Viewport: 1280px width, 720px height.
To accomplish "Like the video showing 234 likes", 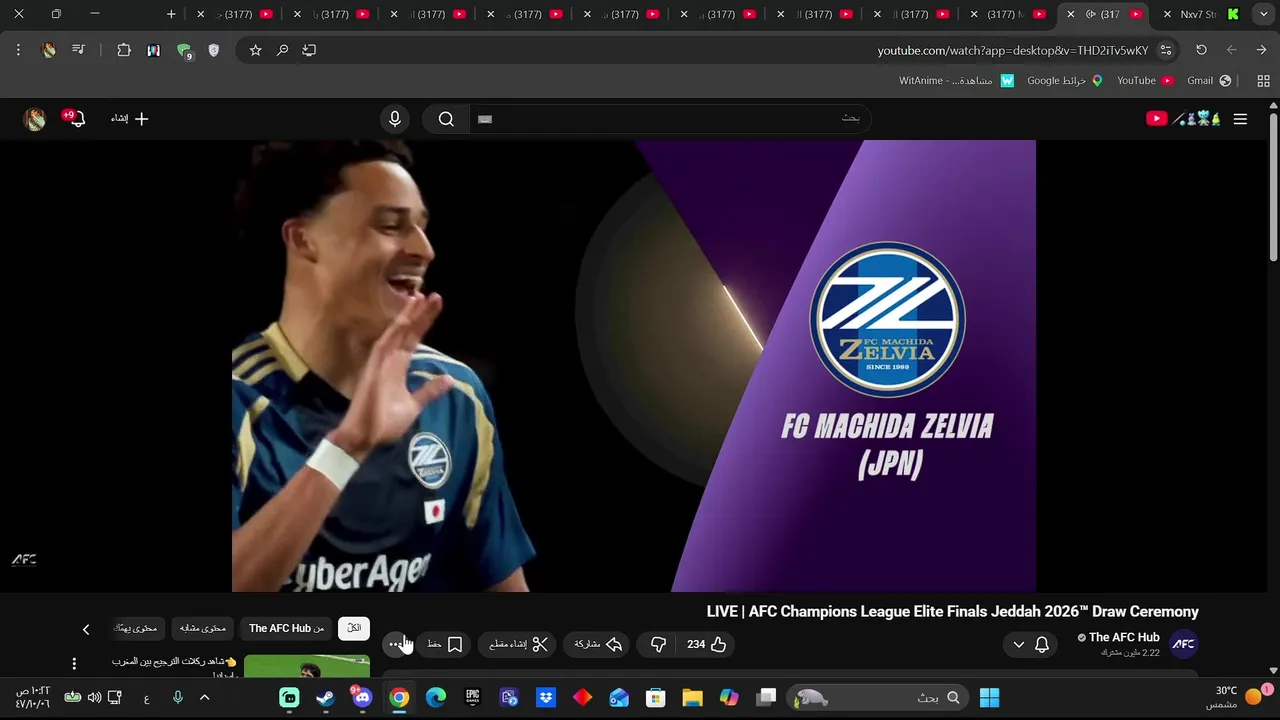I will click(706, 645).
